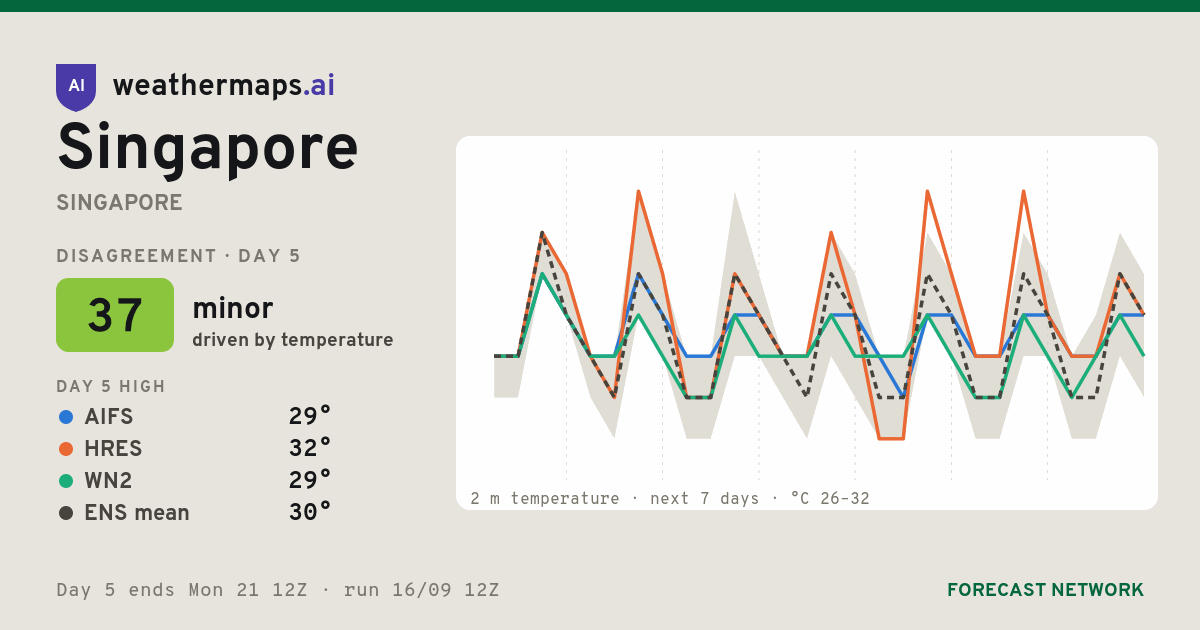Select the Singapore city heading
Screen dimensions: 1200x630
click(207, 148)
